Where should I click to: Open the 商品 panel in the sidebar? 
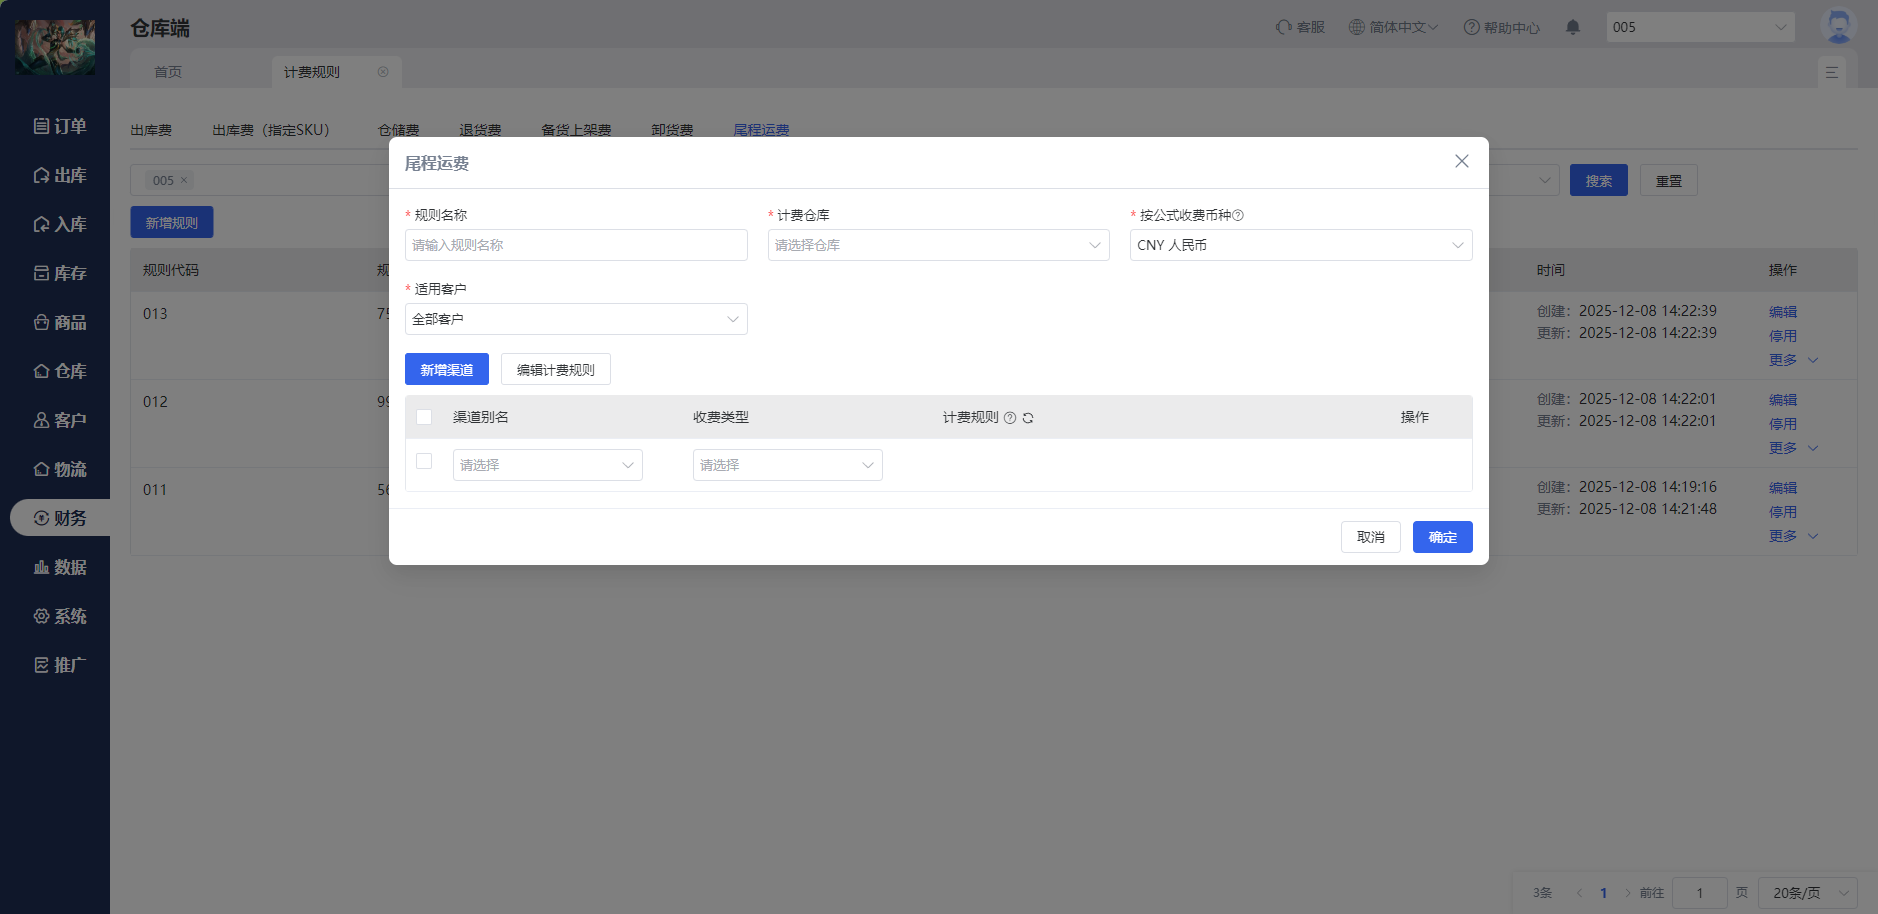pyautogui.click(x=60, y=322)
